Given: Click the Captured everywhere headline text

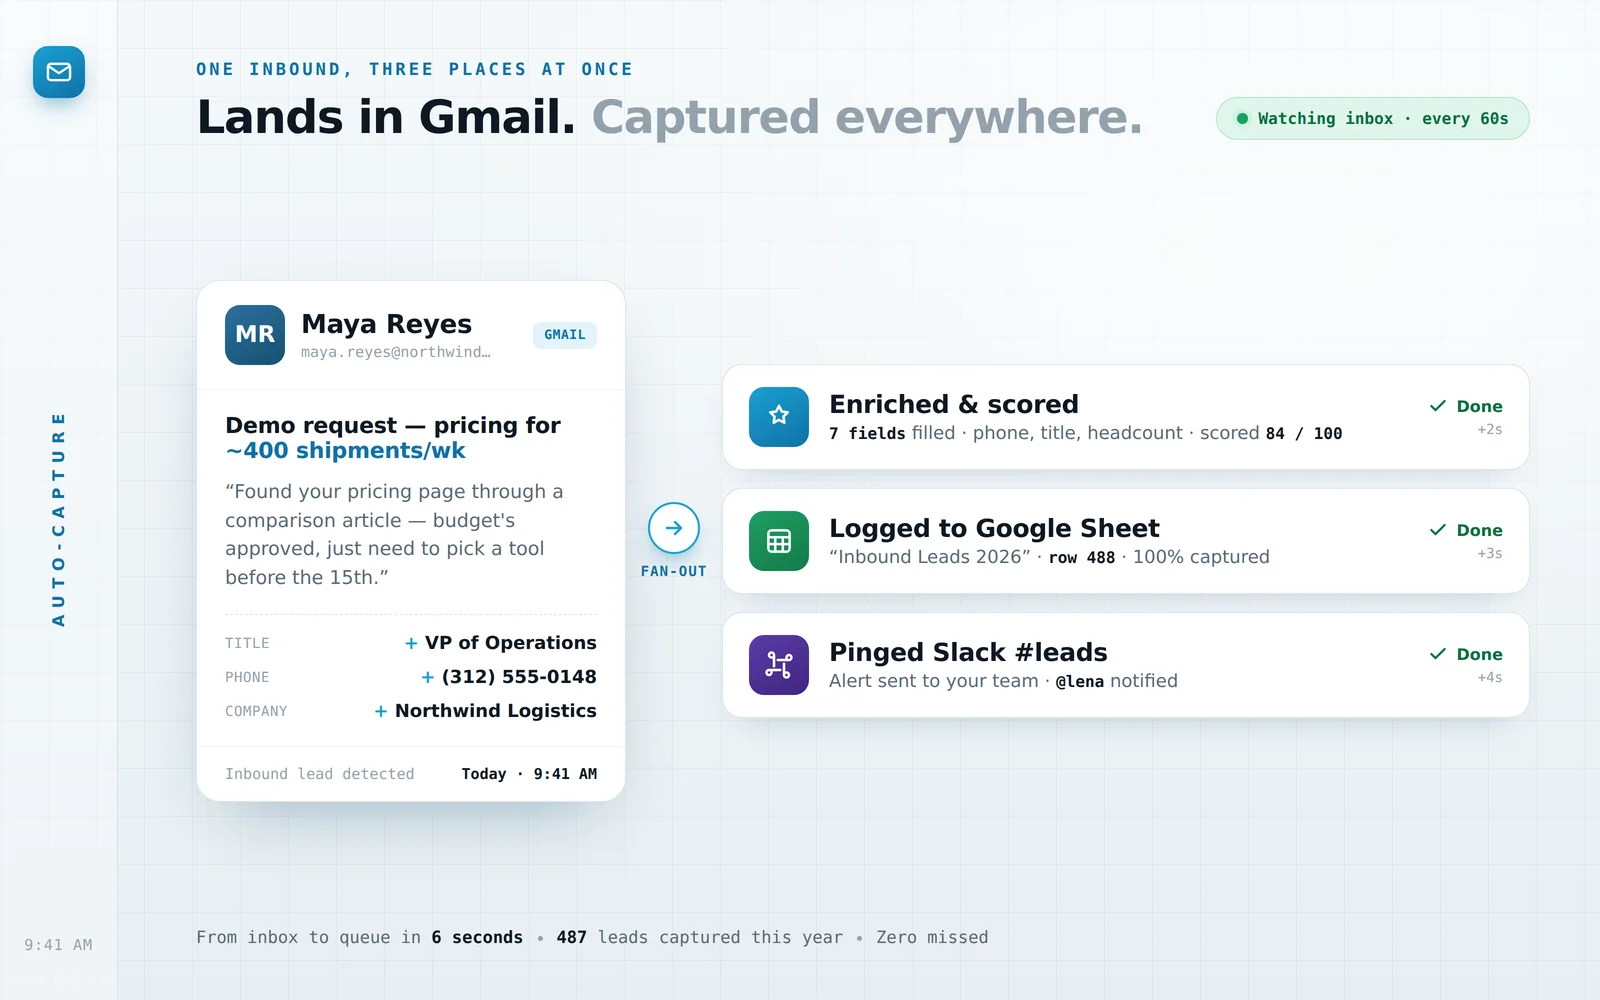Looking at the screenshot, I should click(867, 117).
